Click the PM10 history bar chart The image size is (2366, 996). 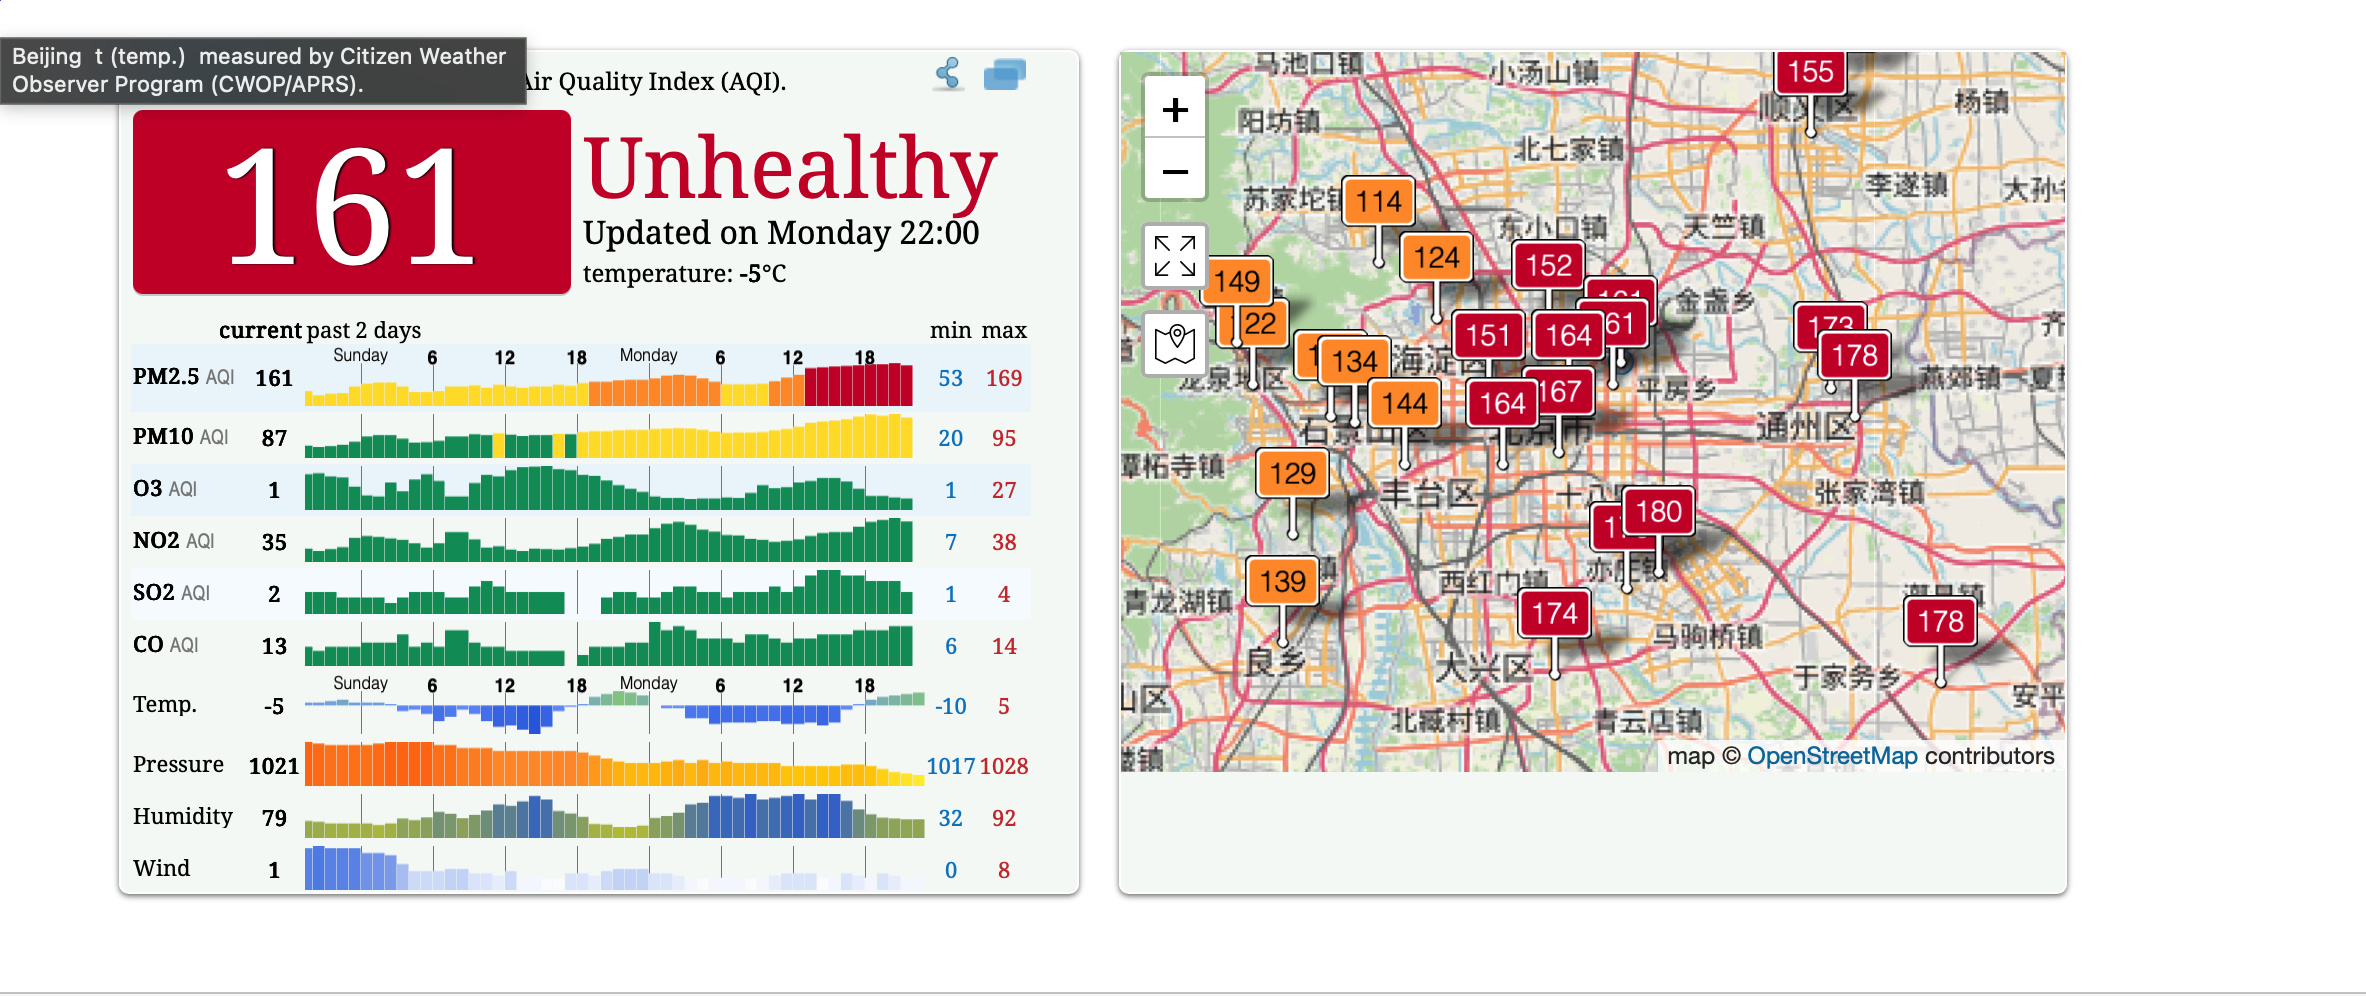tap(609, 436)
